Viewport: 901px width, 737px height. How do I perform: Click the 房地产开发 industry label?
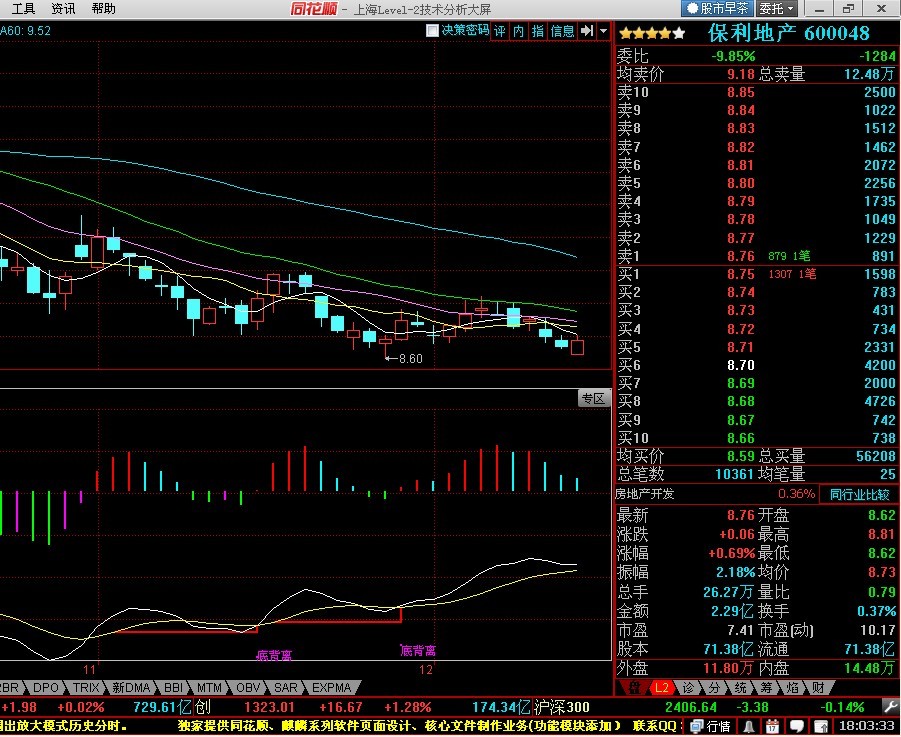pyautogui.click(x=645, y=494)
